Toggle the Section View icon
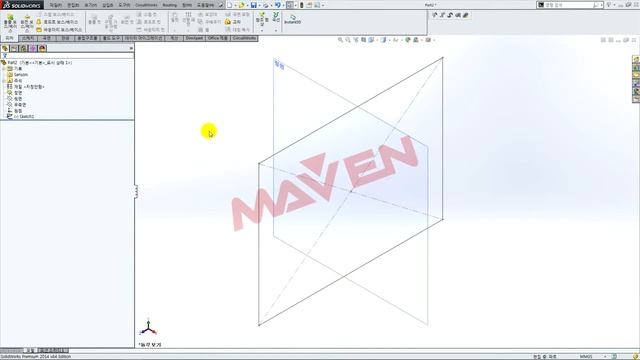The width and height of the screenshot is (640, 360). pos(363,40)
